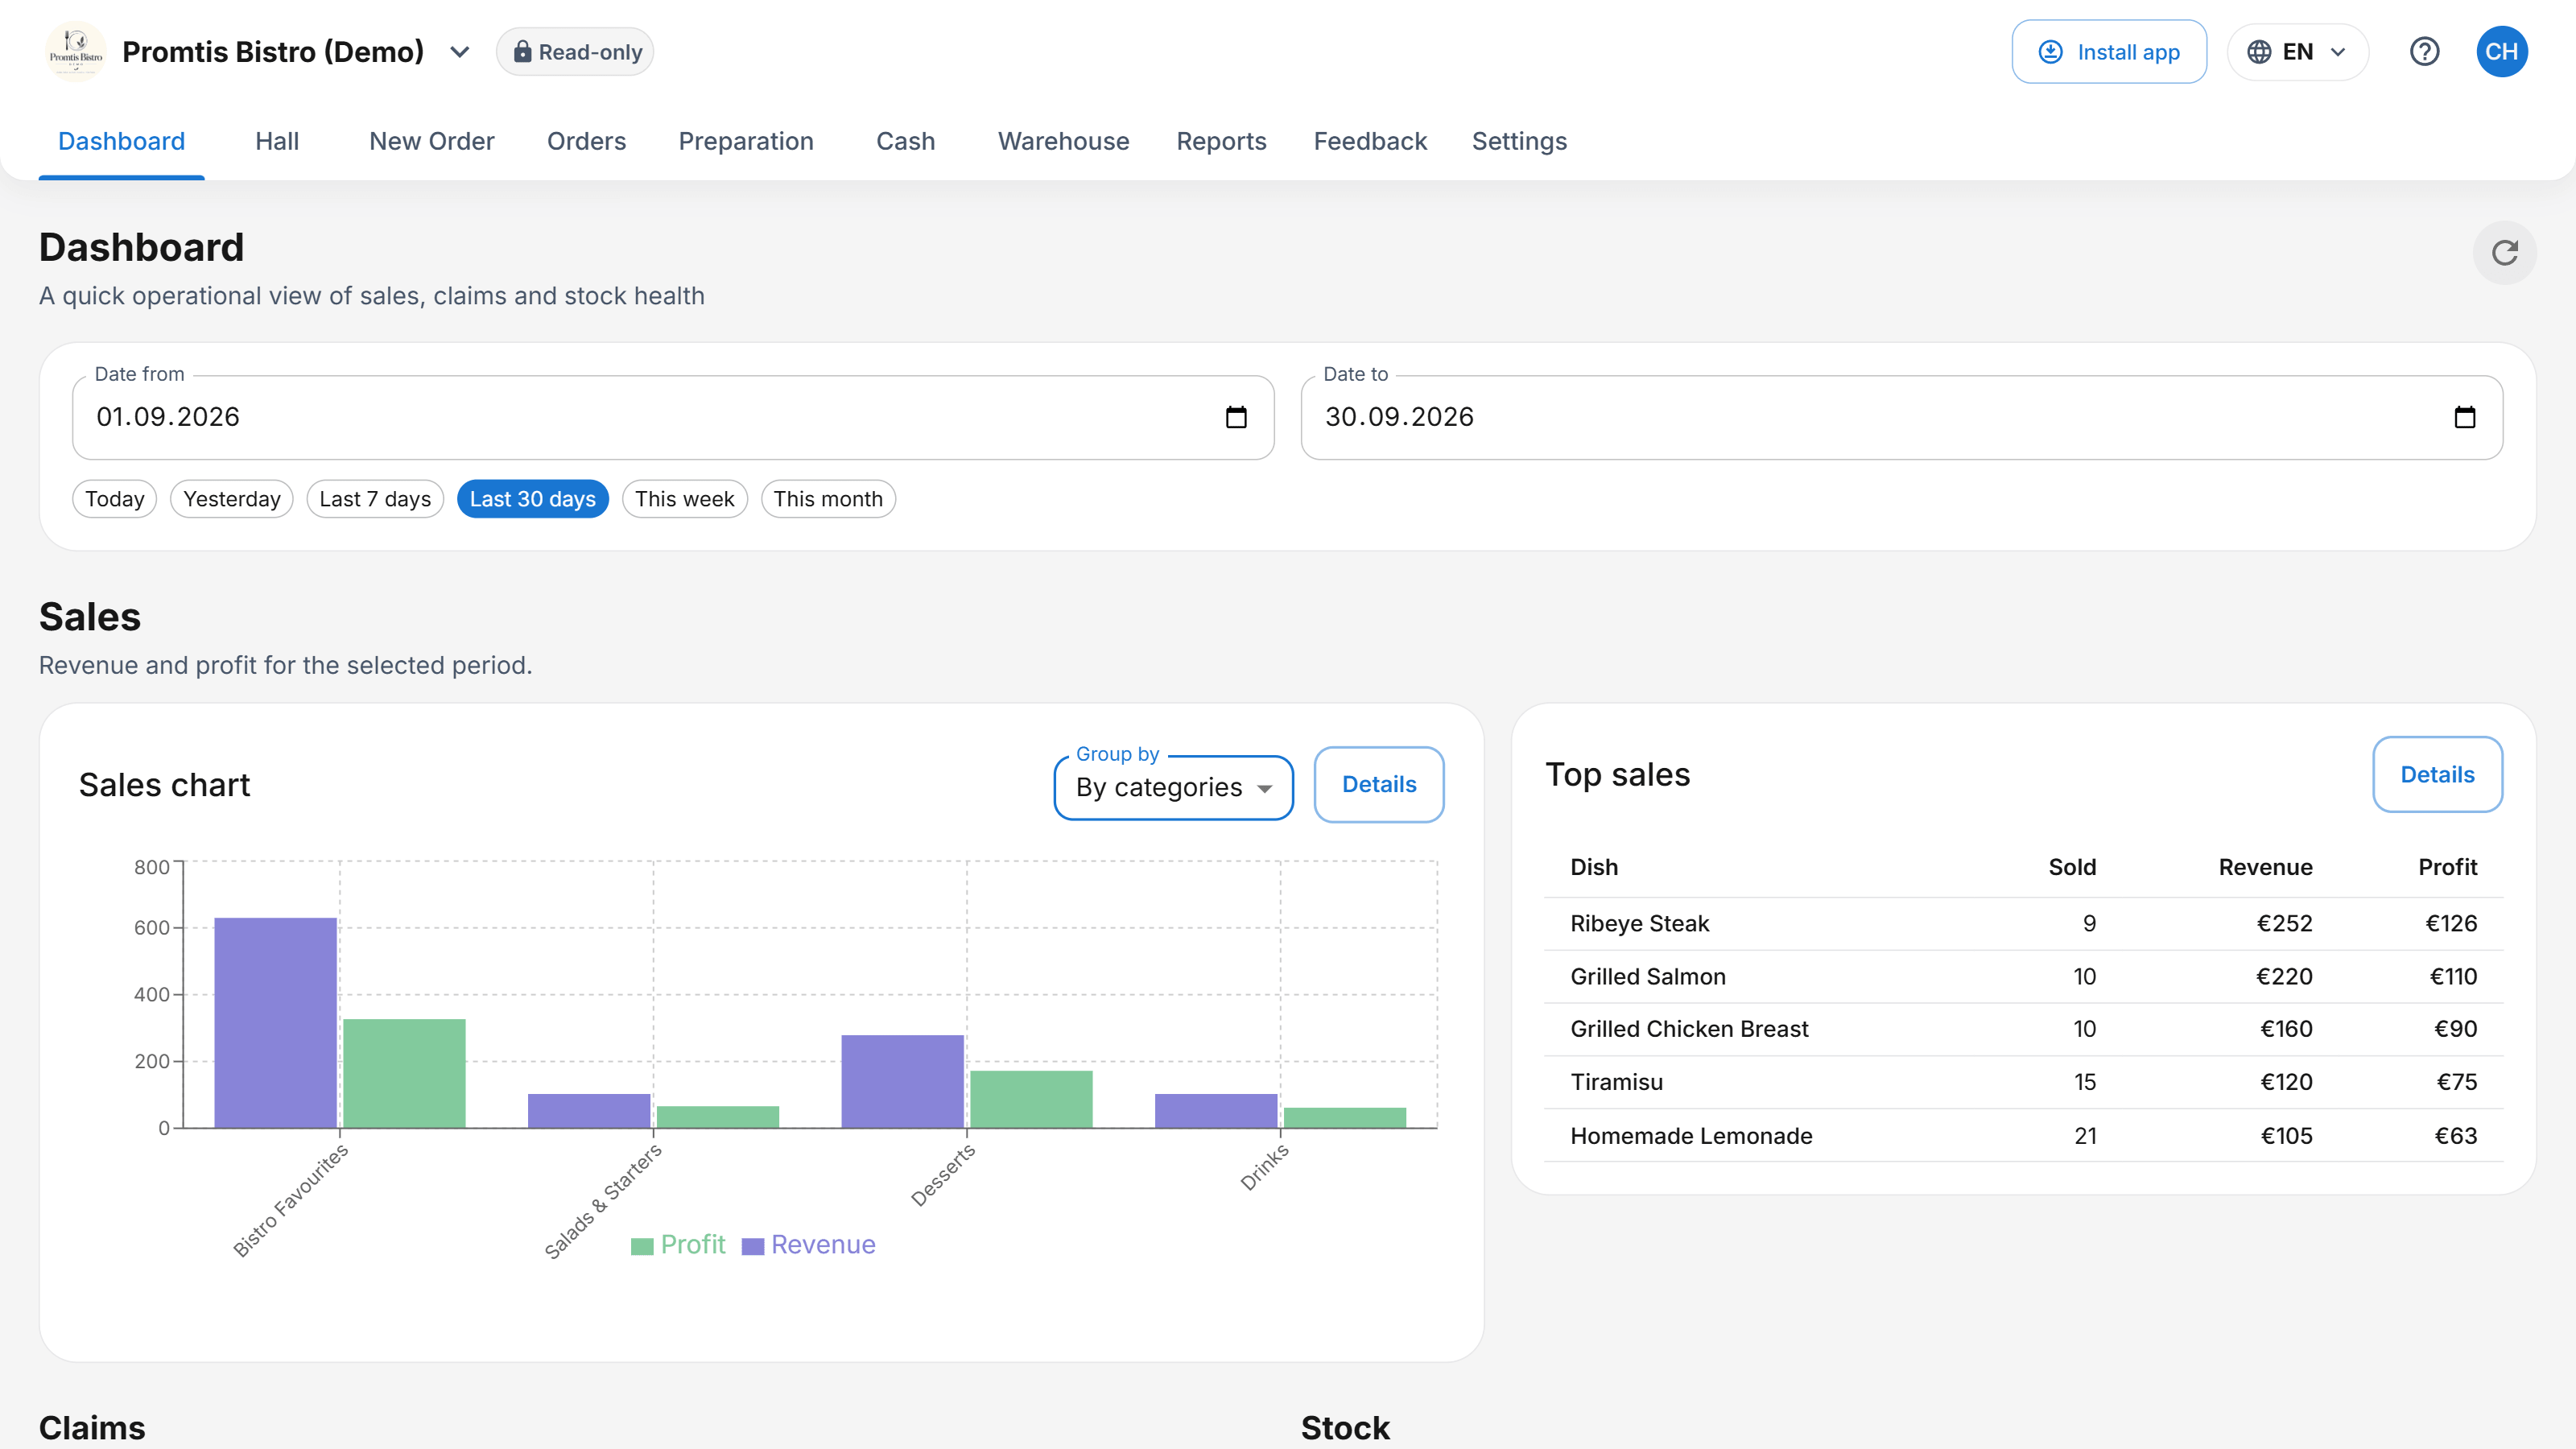Toggle the Revenue series in chart legend
This screenshot has height=1449, width=2576.
(x=808, y=1244)
